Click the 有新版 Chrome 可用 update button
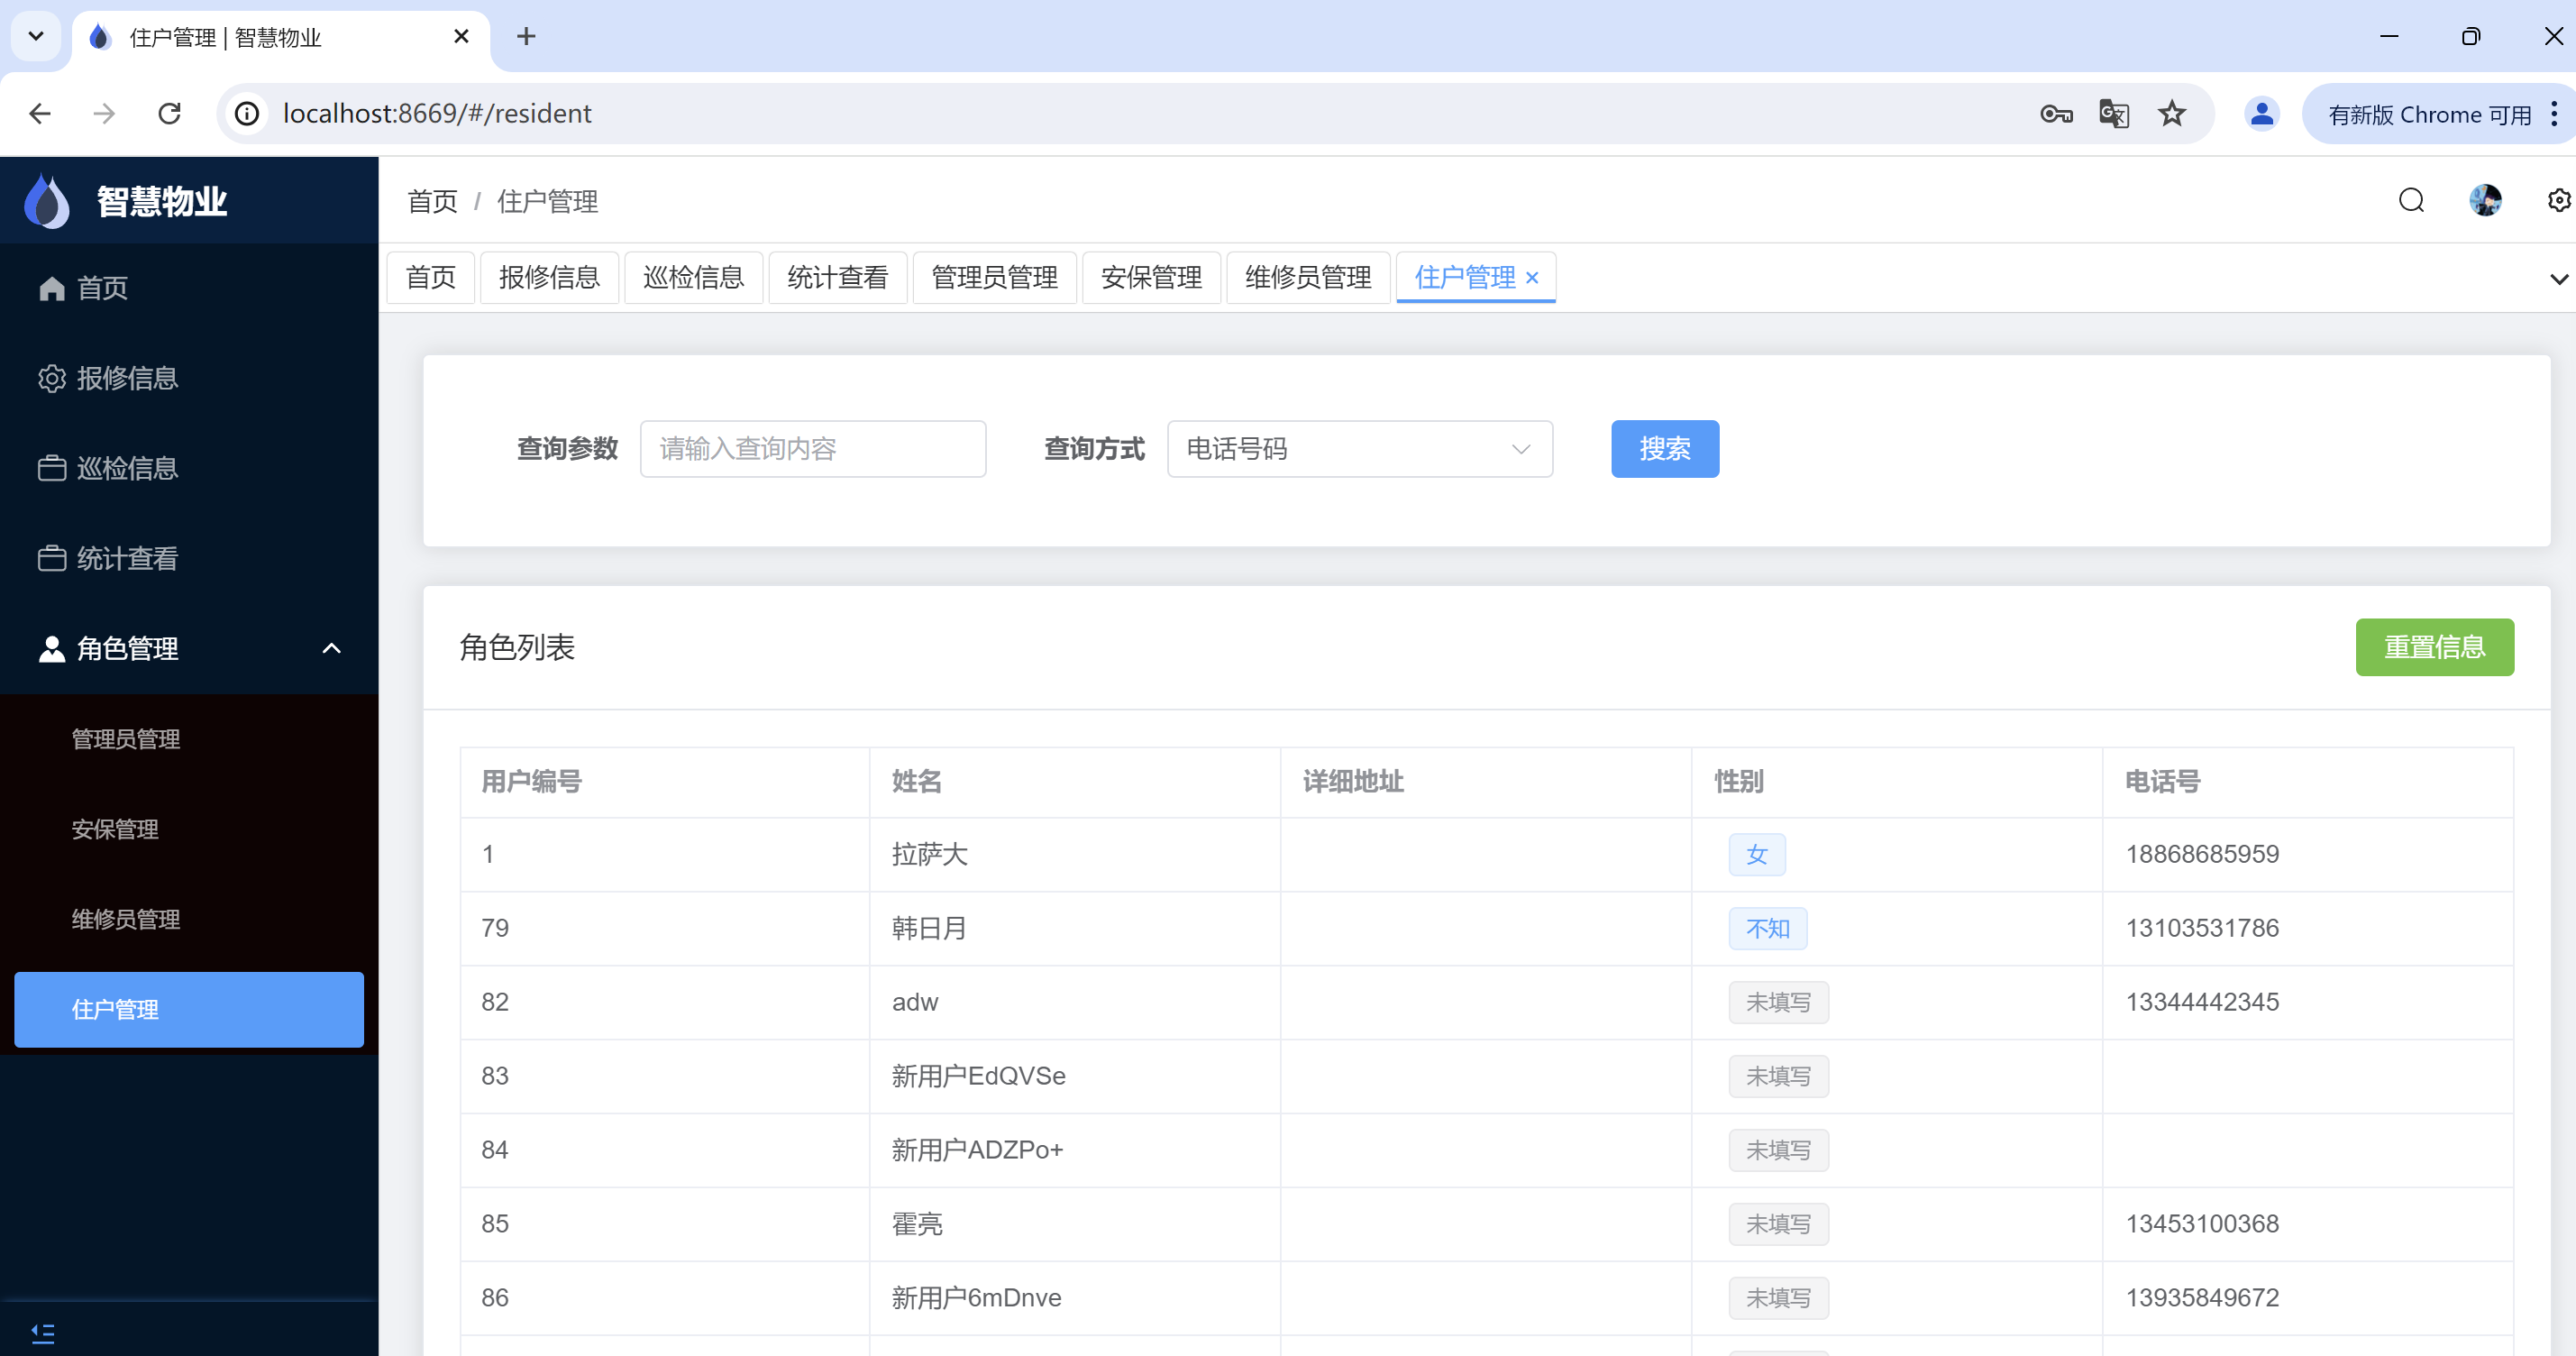2576x1356 pixels. click(2430, 114)
